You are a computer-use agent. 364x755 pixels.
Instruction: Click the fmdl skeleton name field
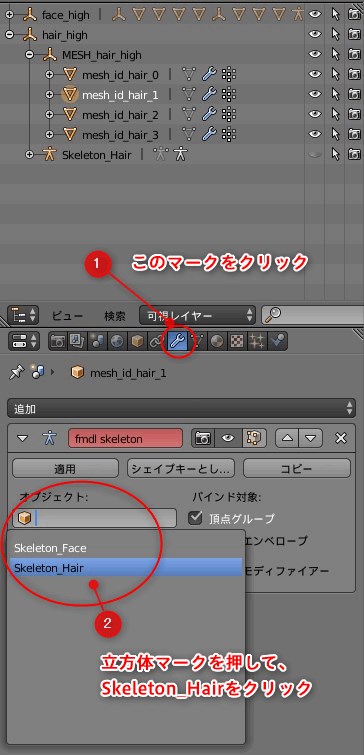126,439
